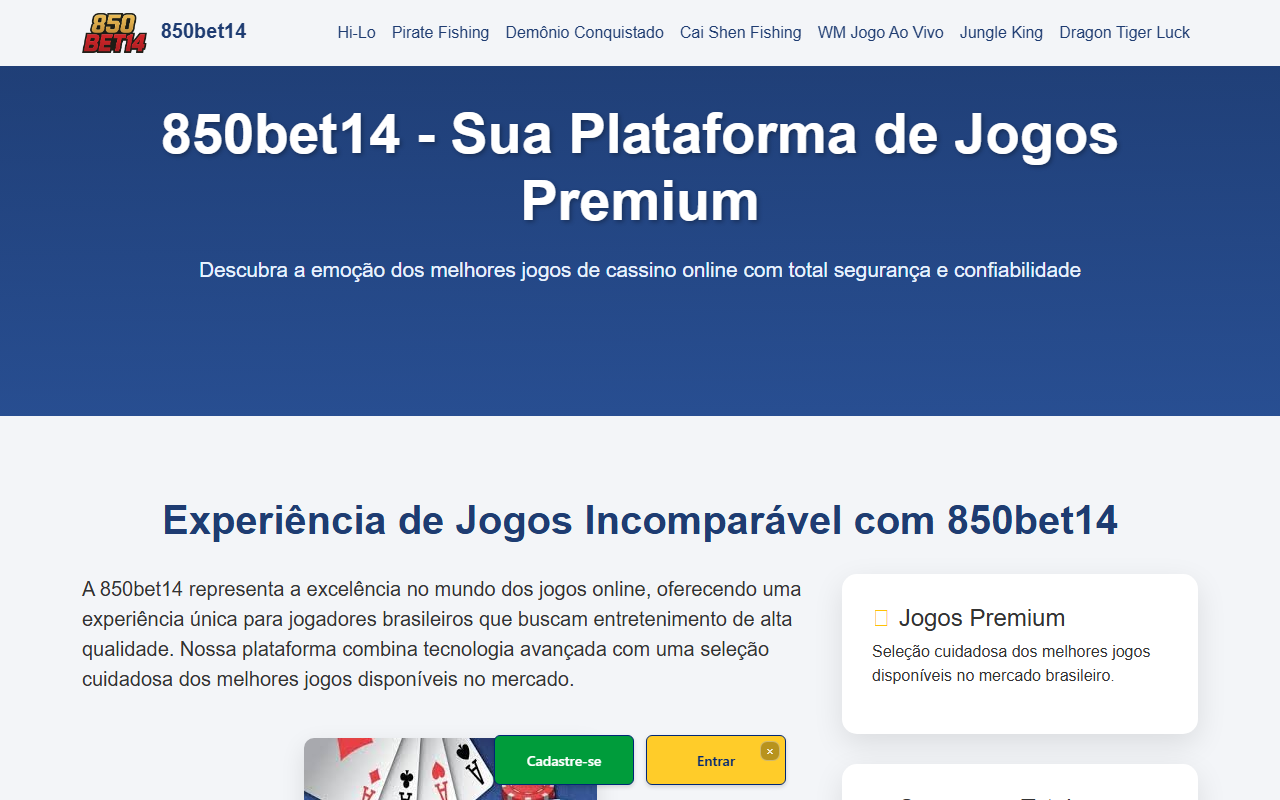Open the Hi-Lo menu item

click(356, 32)
